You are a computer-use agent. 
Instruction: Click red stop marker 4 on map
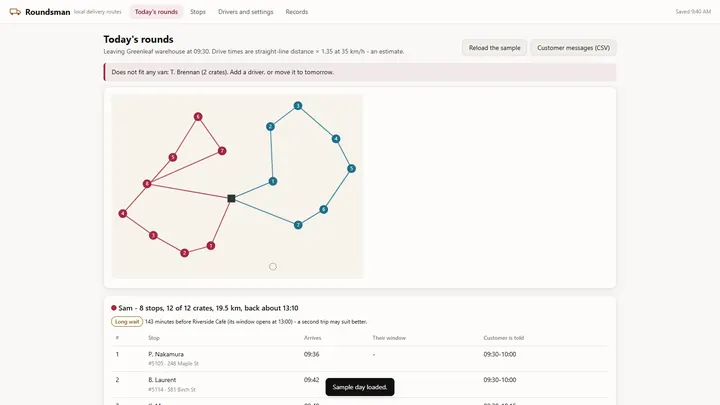tap(123, 214)
